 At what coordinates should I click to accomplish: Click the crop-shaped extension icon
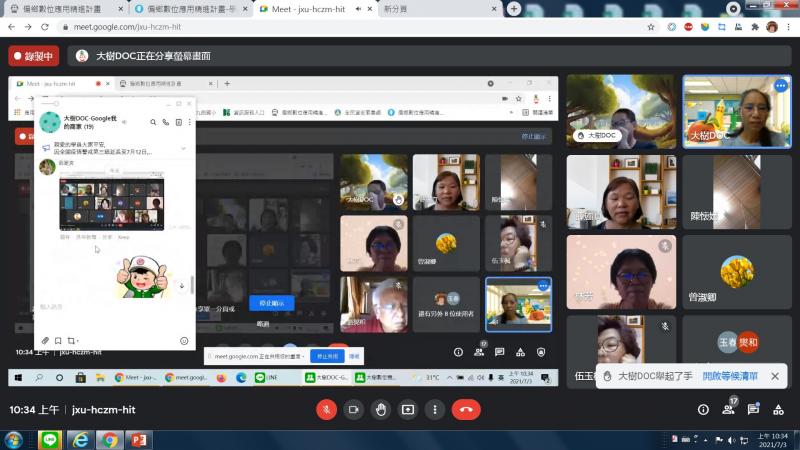721,27
